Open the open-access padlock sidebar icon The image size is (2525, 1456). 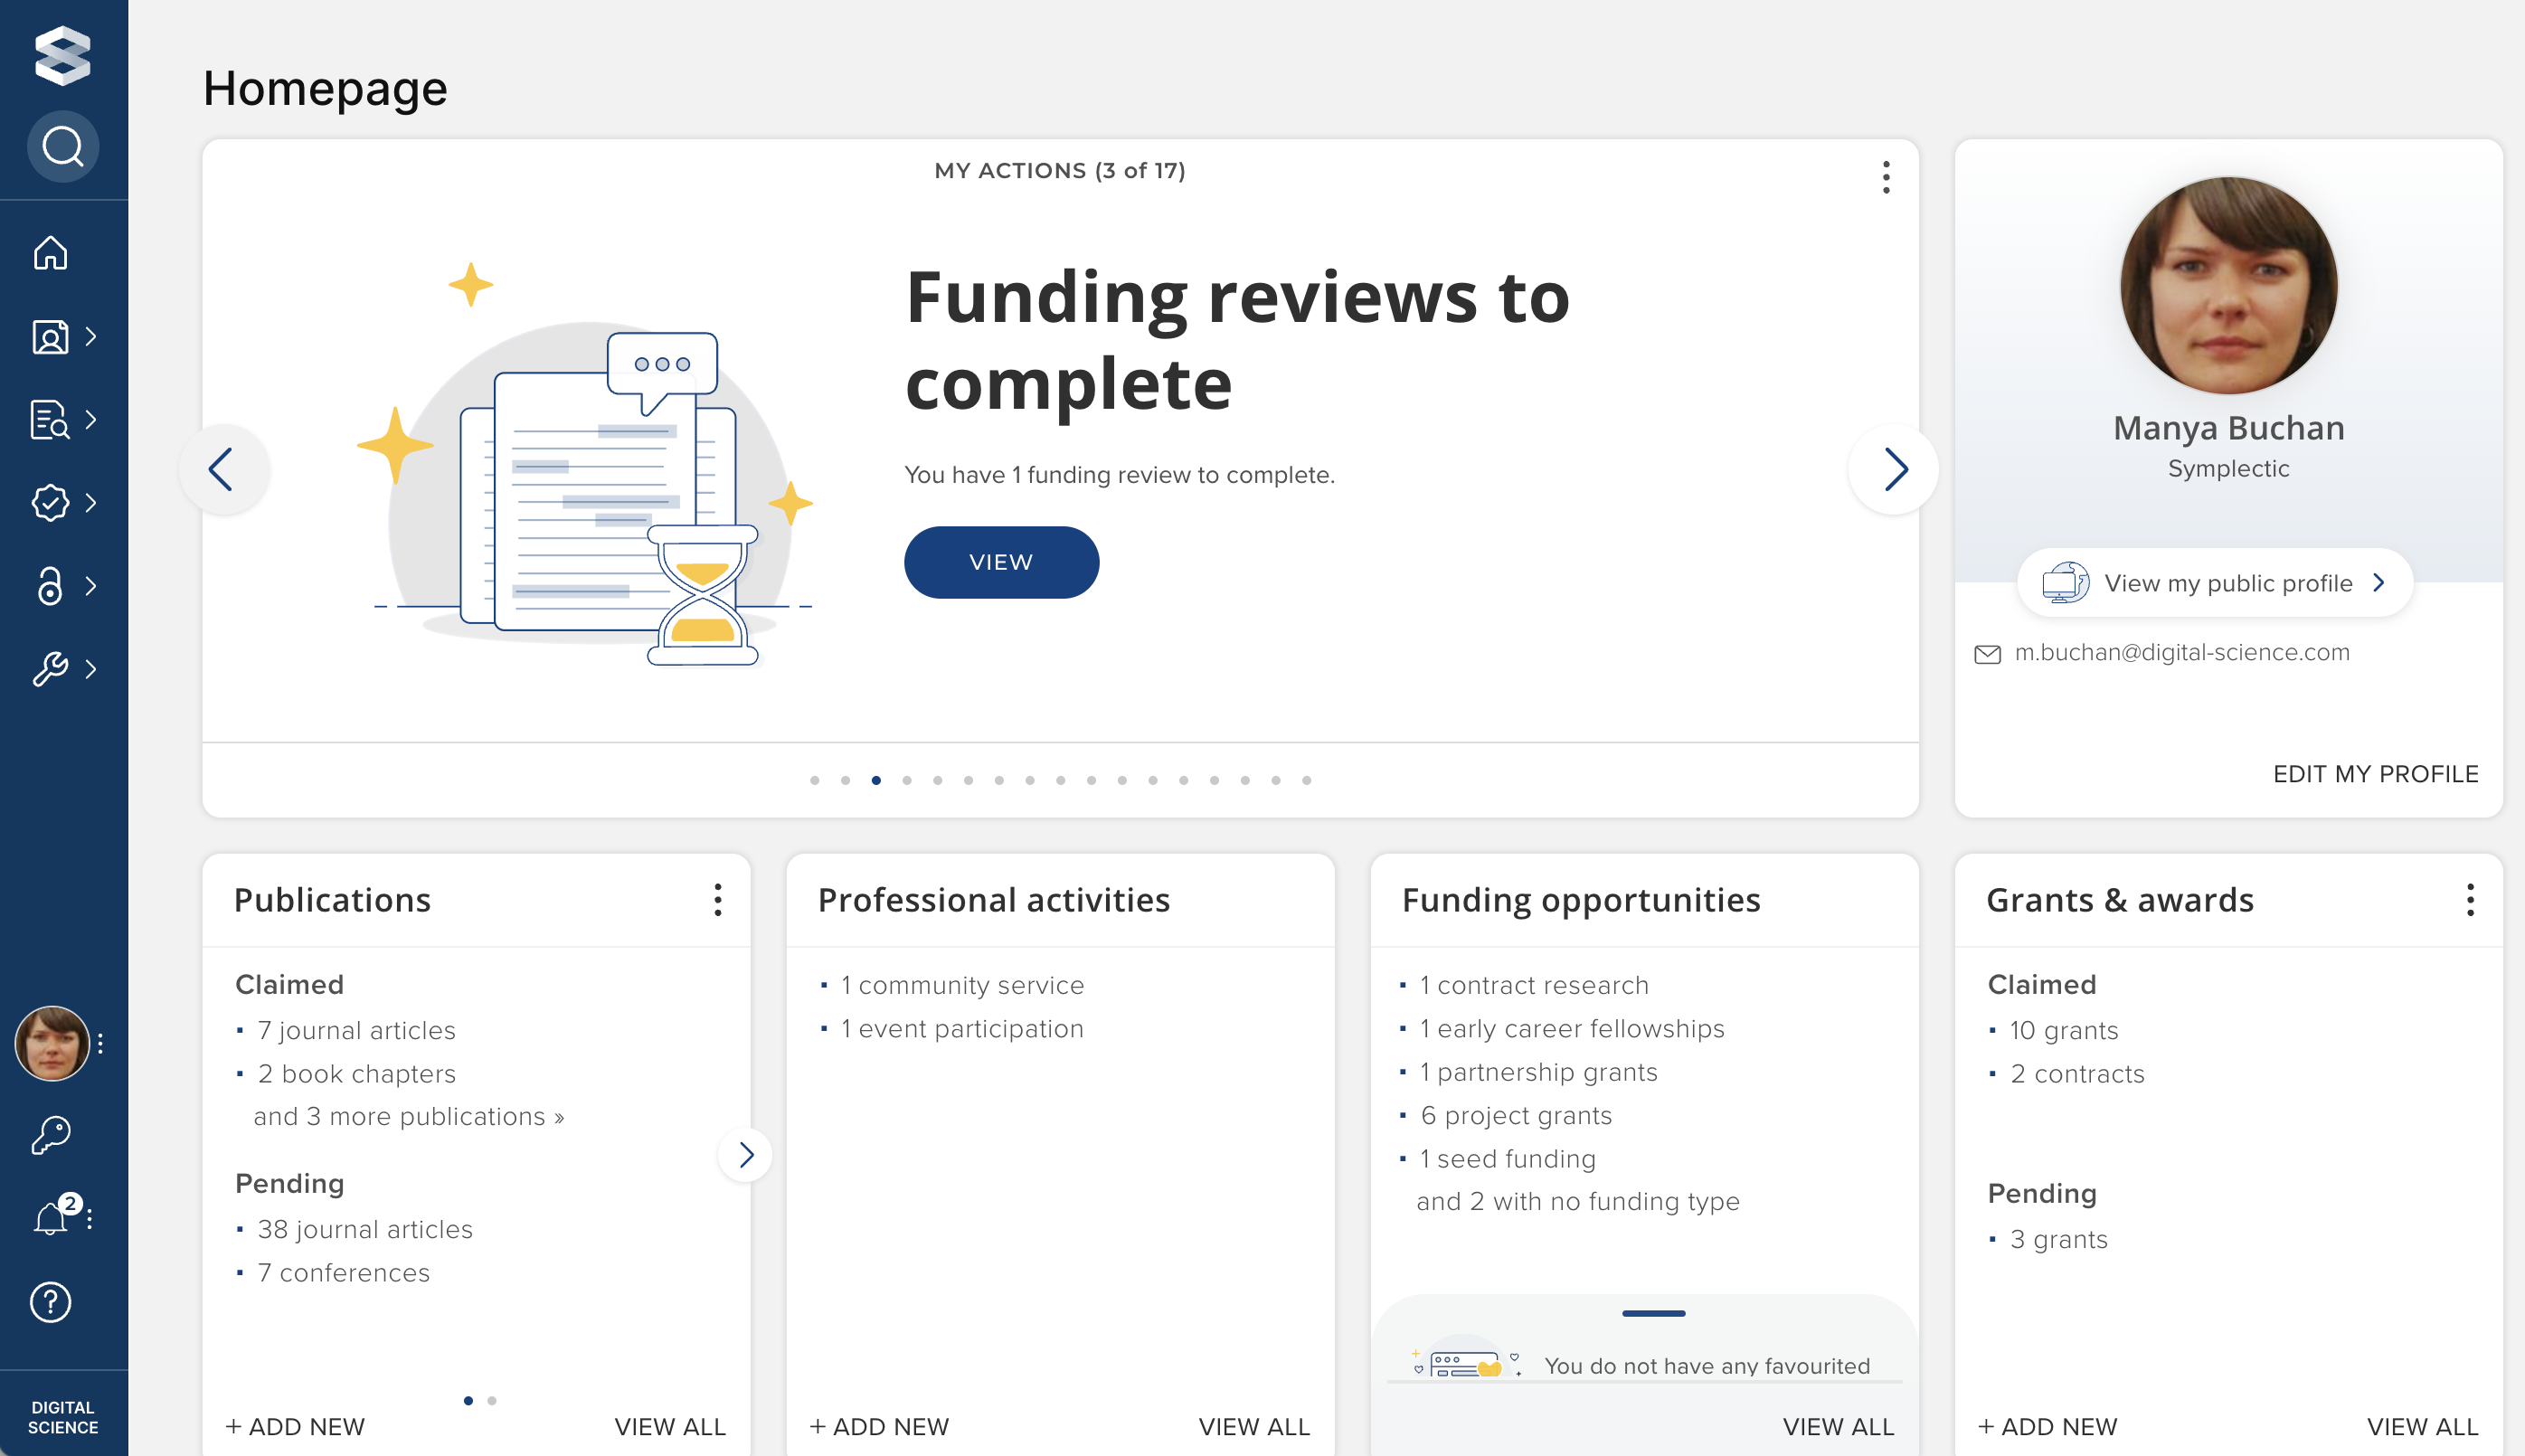click(x=50, y=586)
